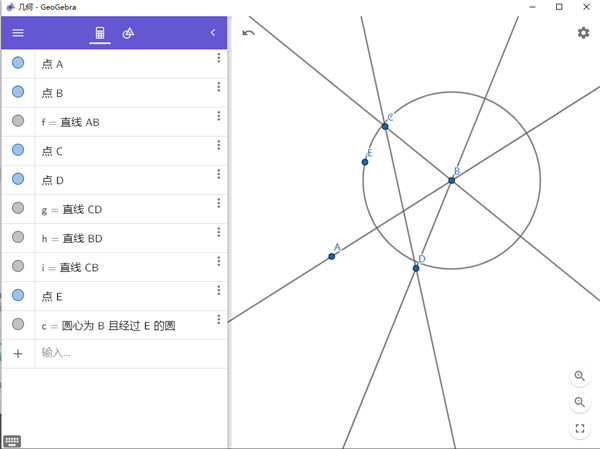Switch to the Algebra calculator tab
The width and height of the screenshot is (600, 449).
coord(100,33)
